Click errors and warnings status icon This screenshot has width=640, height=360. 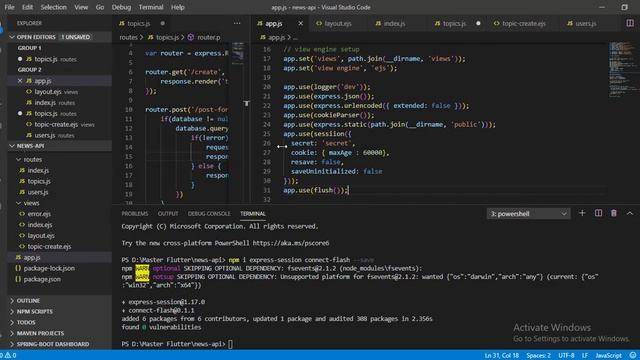(x=8, y=356)
